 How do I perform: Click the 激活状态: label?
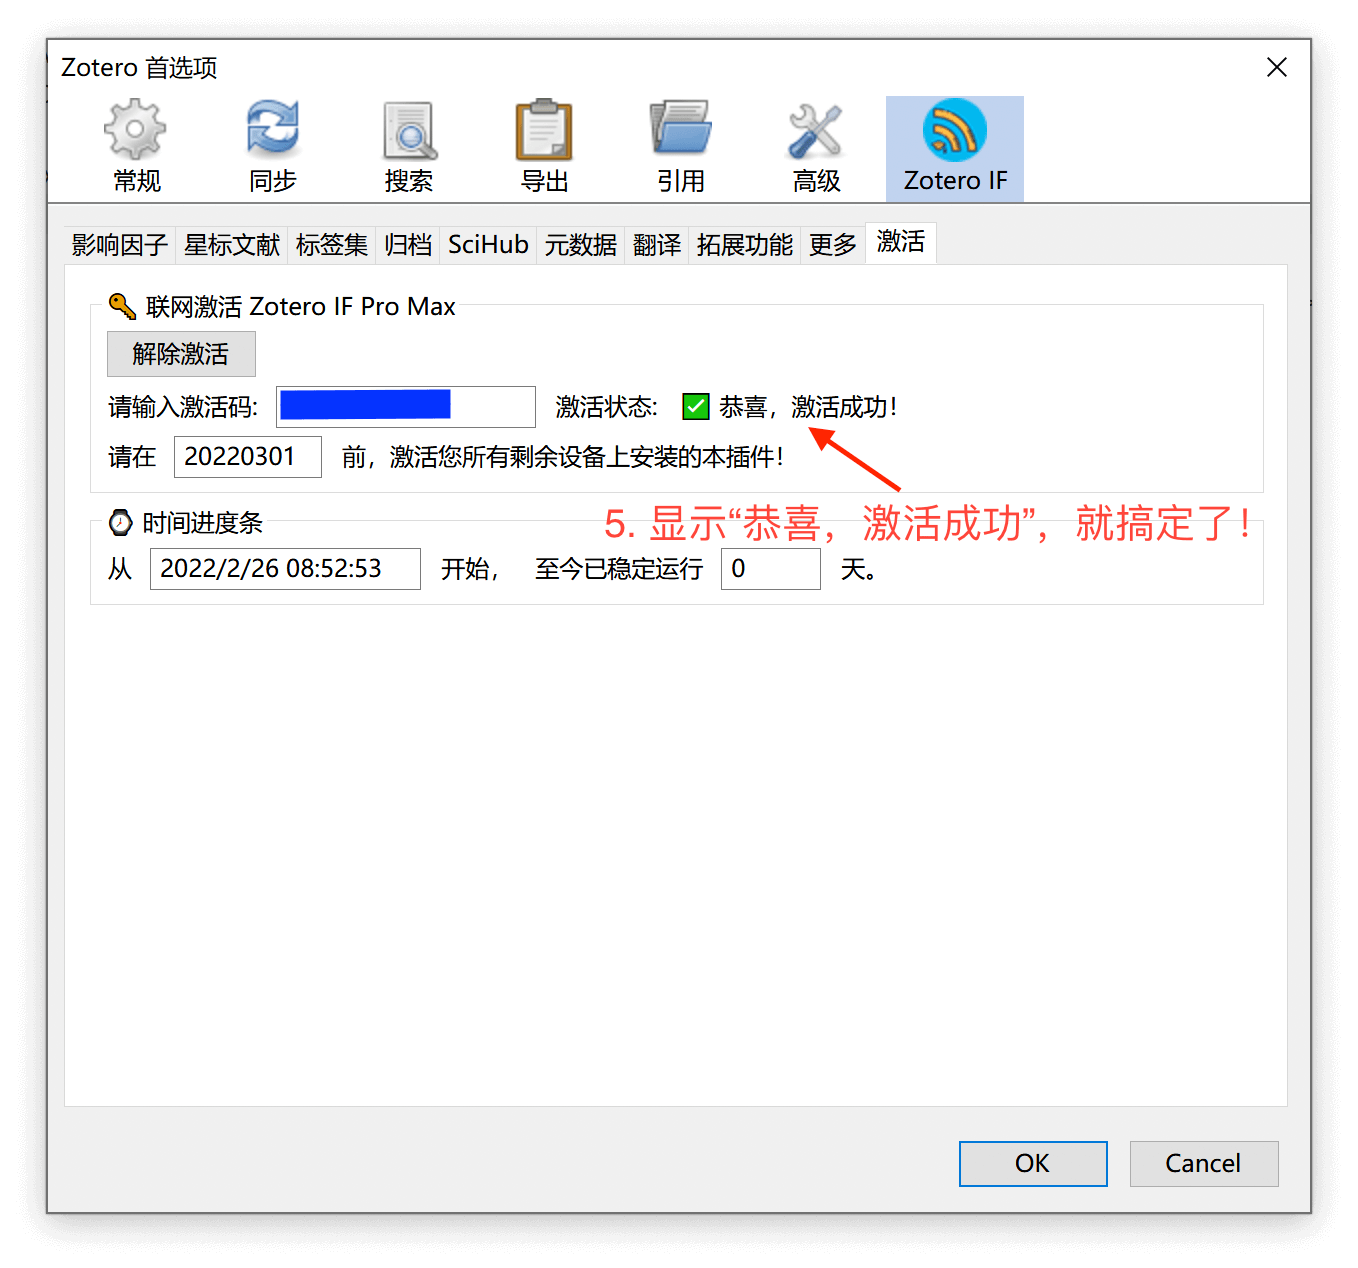click(x=607, y=407)
